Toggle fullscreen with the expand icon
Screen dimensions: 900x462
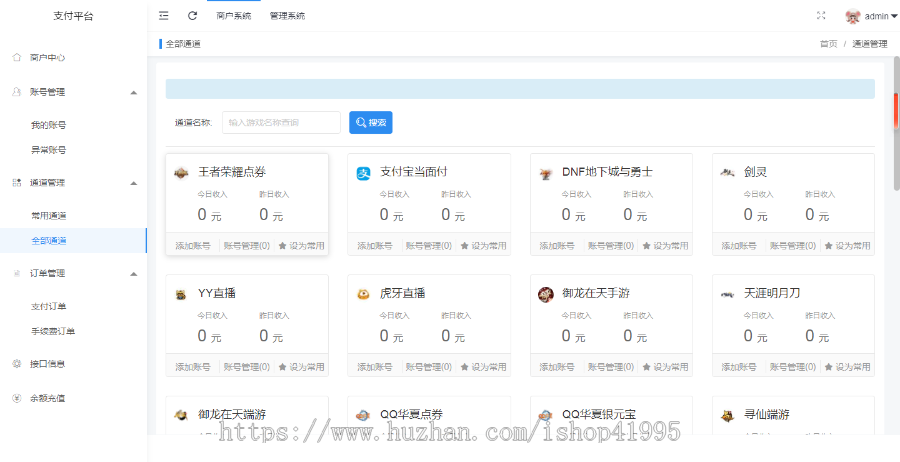pyautogui.click(x=821, y=16)
